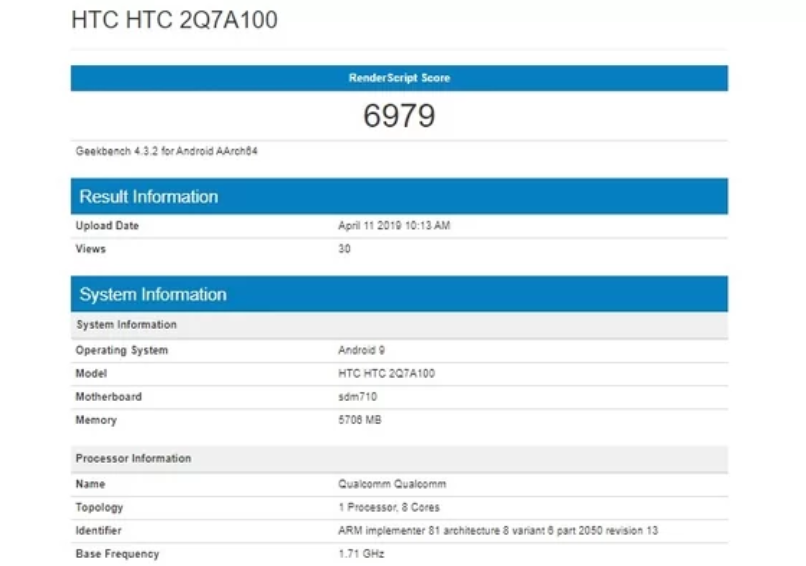Select the Android 9 value
The height and width of the screenshot is (566, 806).
point(361,351)
